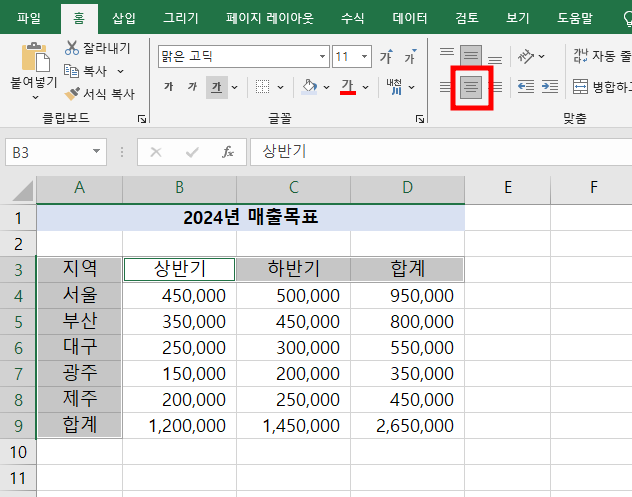The image size is (632, 497).
Task: Select cell containing 하반기
Action: pos(293,269)
